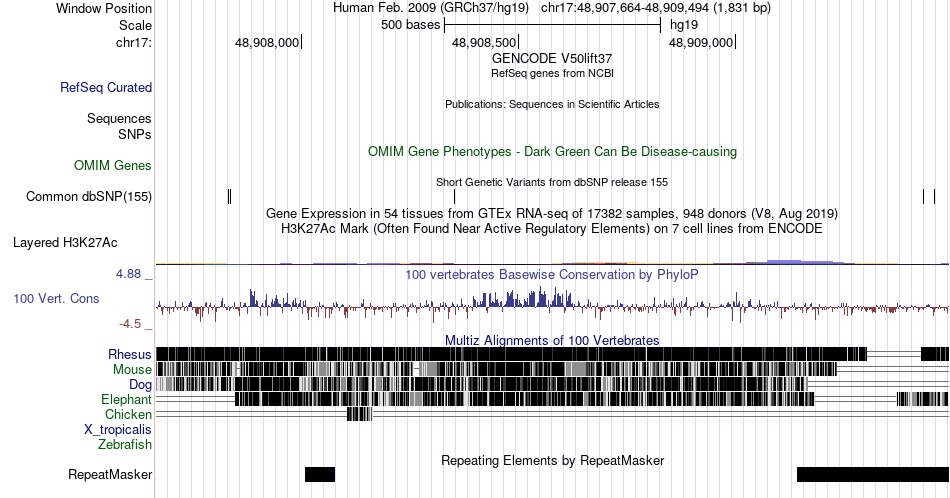Click the PhyloP upper value 4.88

(x=129, y=274)
